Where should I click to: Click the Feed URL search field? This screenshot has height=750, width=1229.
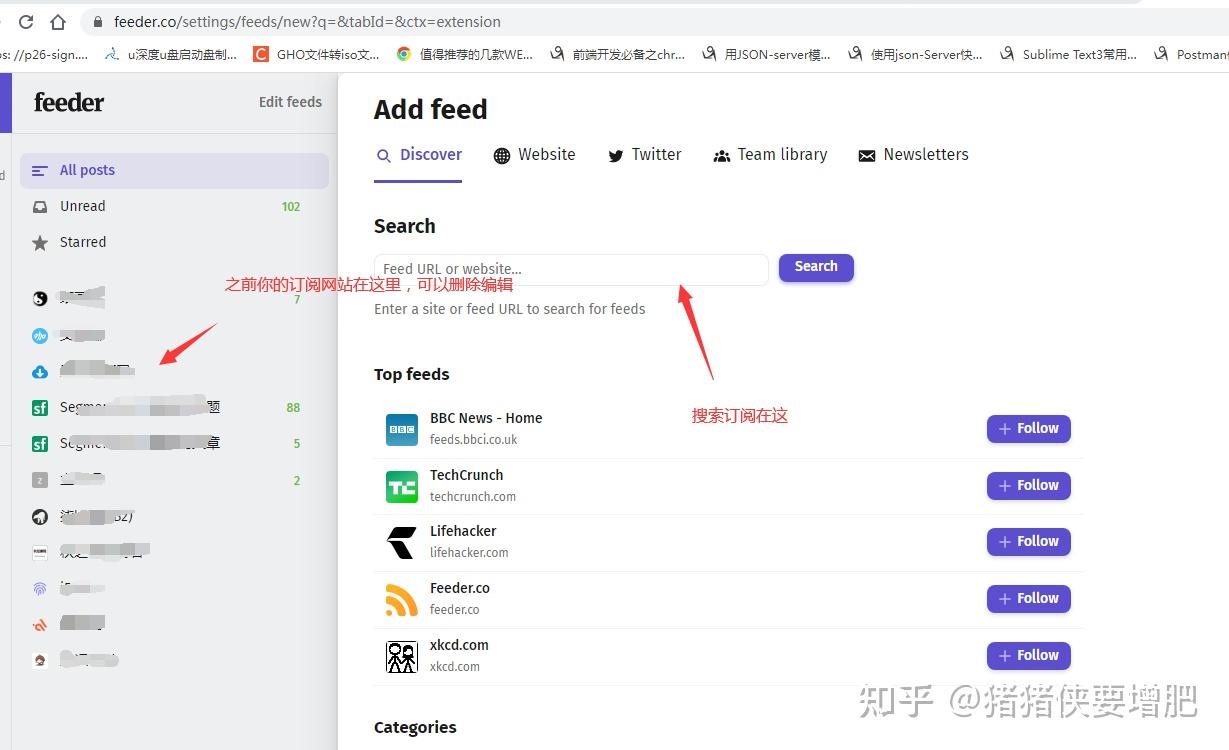click(x=570, y=268)
